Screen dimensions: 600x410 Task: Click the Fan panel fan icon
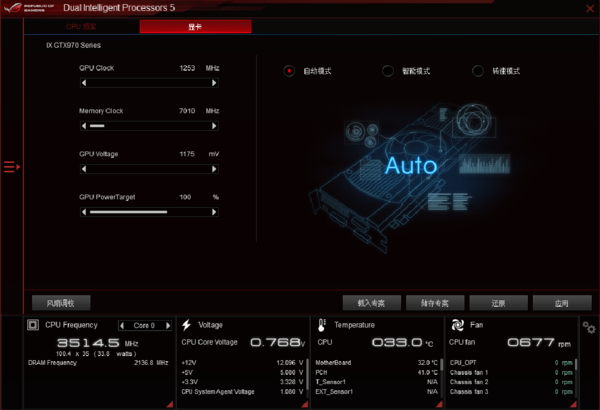click(x=457, y=325)
